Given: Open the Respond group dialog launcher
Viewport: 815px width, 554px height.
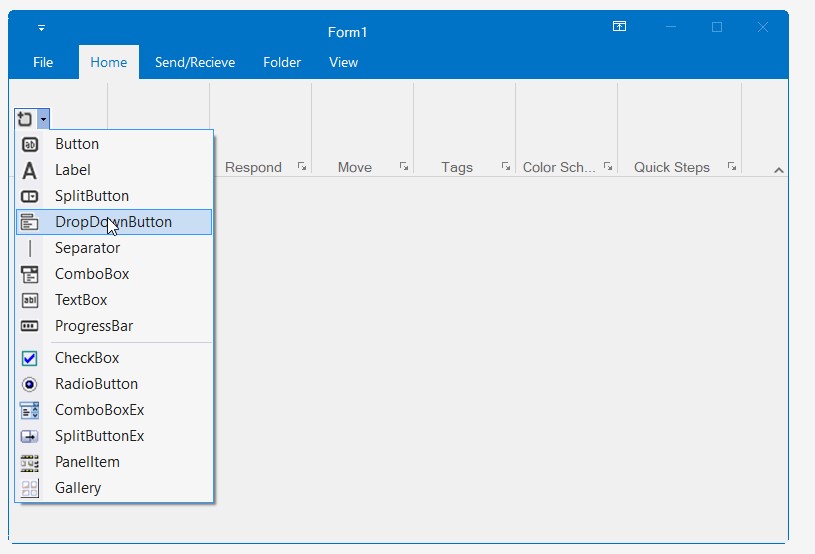Looking at the screenshot, I should 301,166.
